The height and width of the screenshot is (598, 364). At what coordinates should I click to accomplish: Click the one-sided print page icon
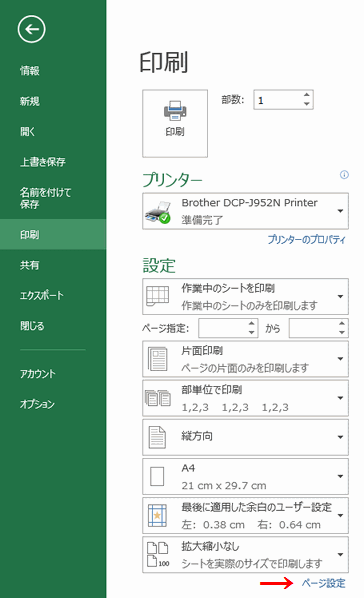[158, 358]
